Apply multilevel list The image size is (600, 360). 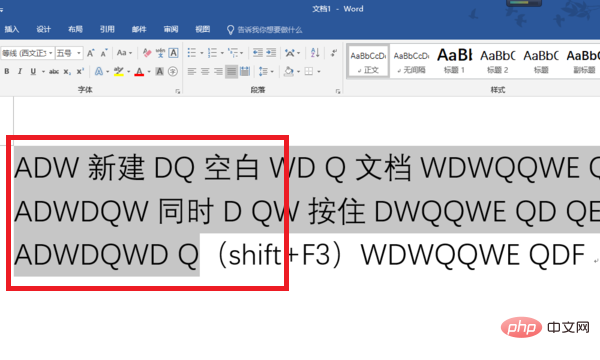point(233,53)
